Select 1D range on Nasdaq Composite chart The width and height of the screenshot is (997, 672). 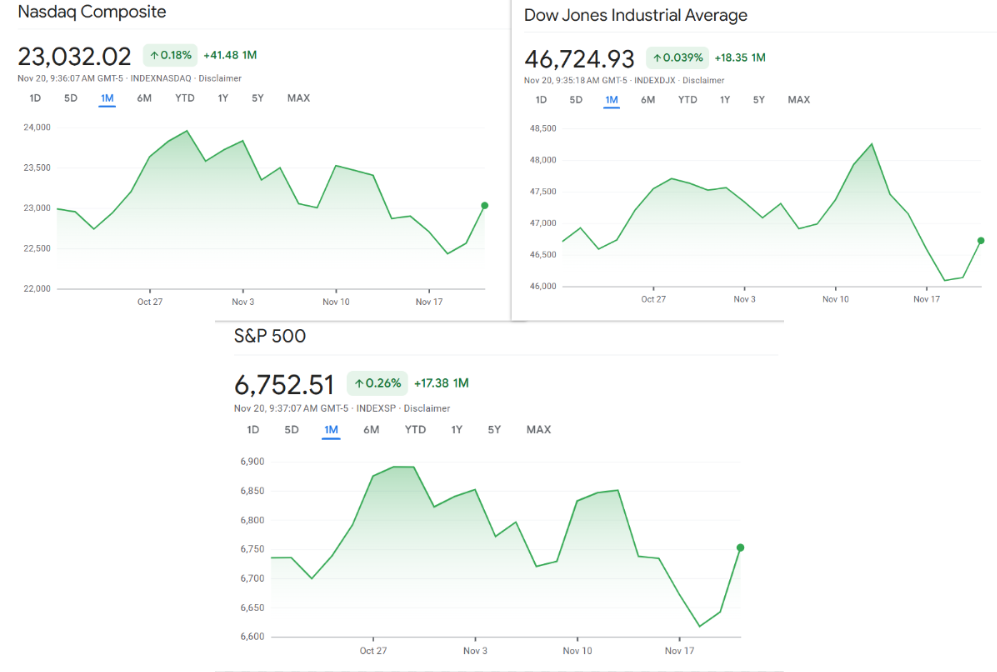coord(35,98)
